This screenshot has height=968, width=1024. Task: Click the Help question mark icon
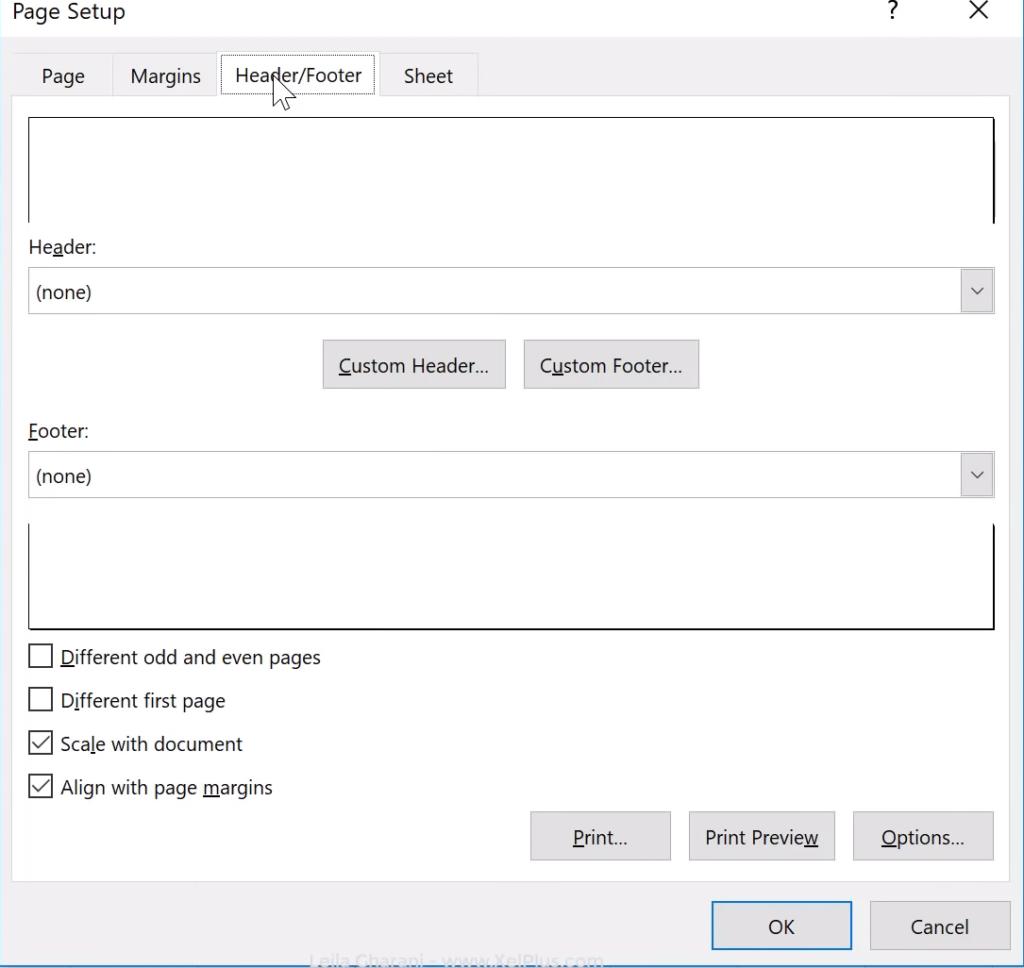tap(891, 13)
